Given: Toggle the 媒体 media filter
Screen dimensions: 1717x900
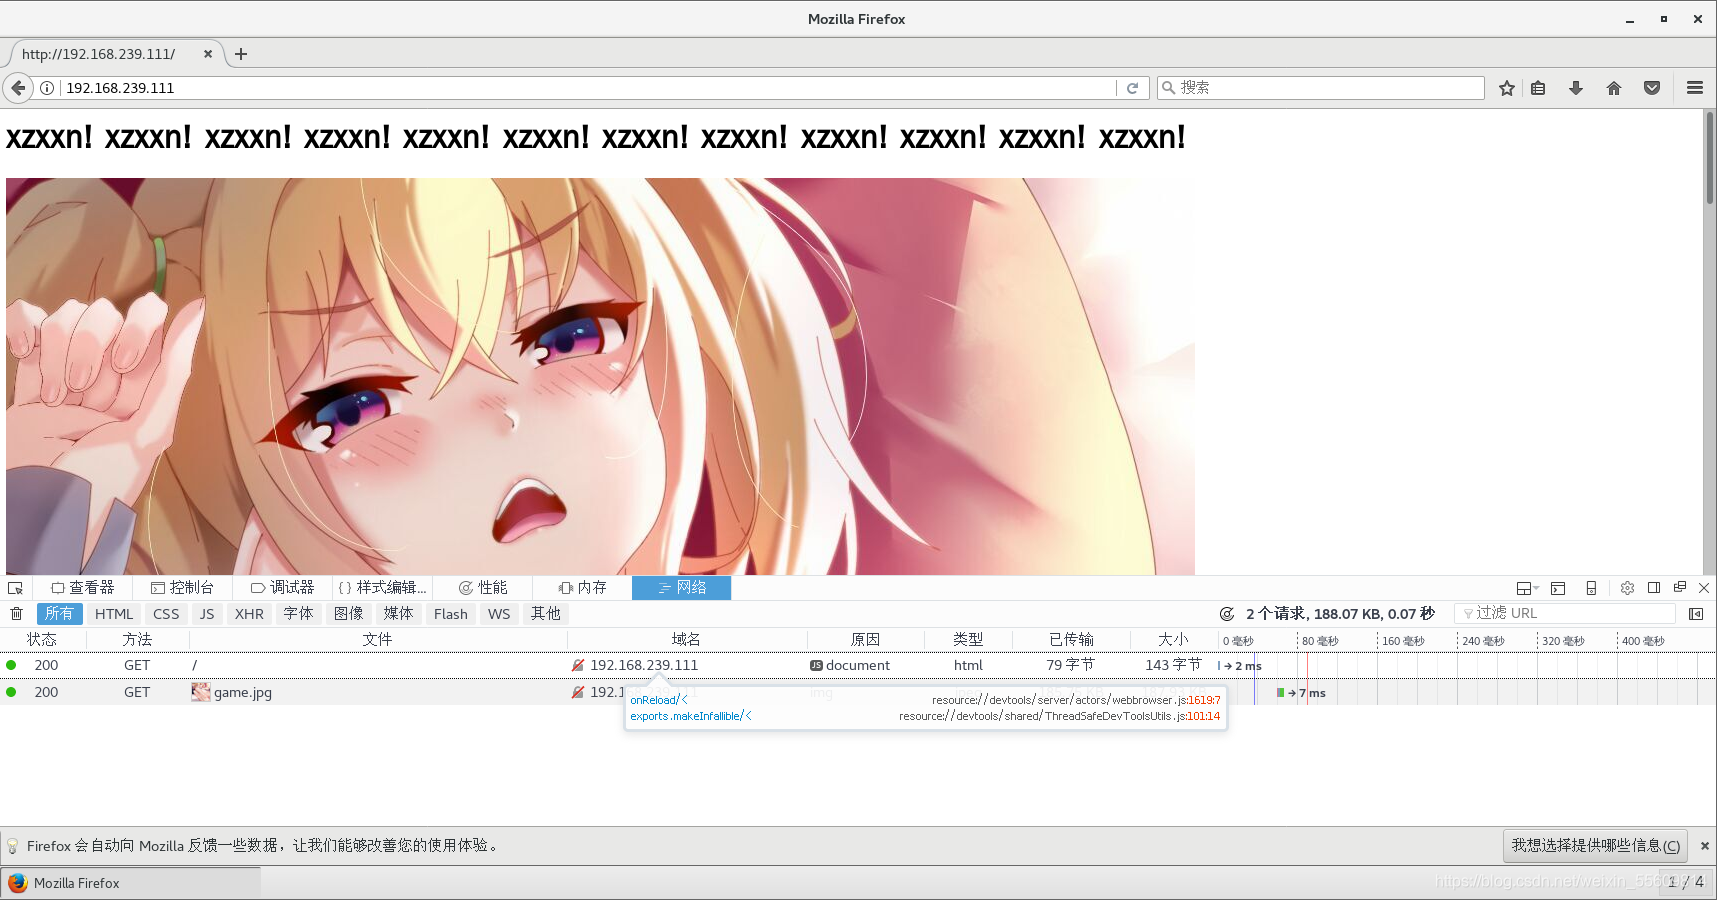Looking at the screenshot, I should coord(398,614).
